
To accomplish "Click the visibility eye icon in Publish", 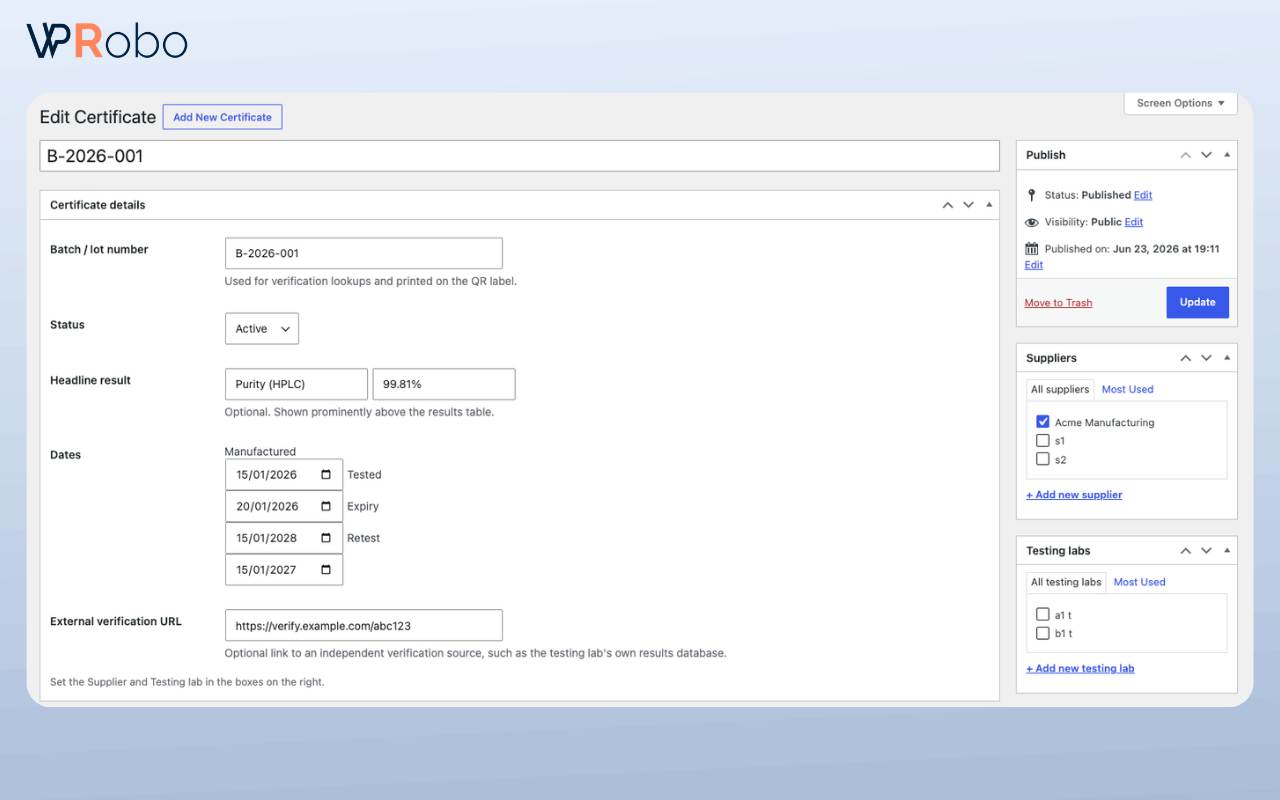I will tap(1032, 222).
